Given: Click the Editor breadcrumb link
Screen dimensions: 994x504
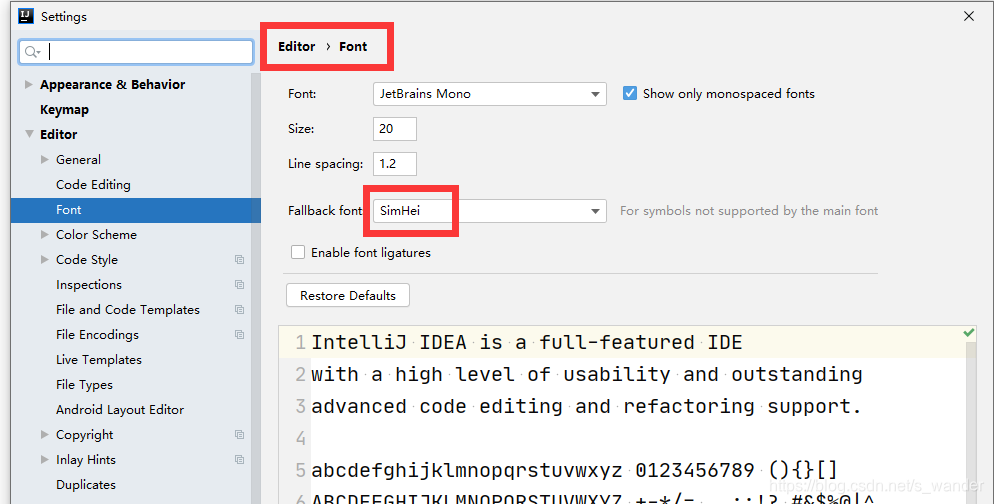Looking at the screenshot, I should 297,46.
